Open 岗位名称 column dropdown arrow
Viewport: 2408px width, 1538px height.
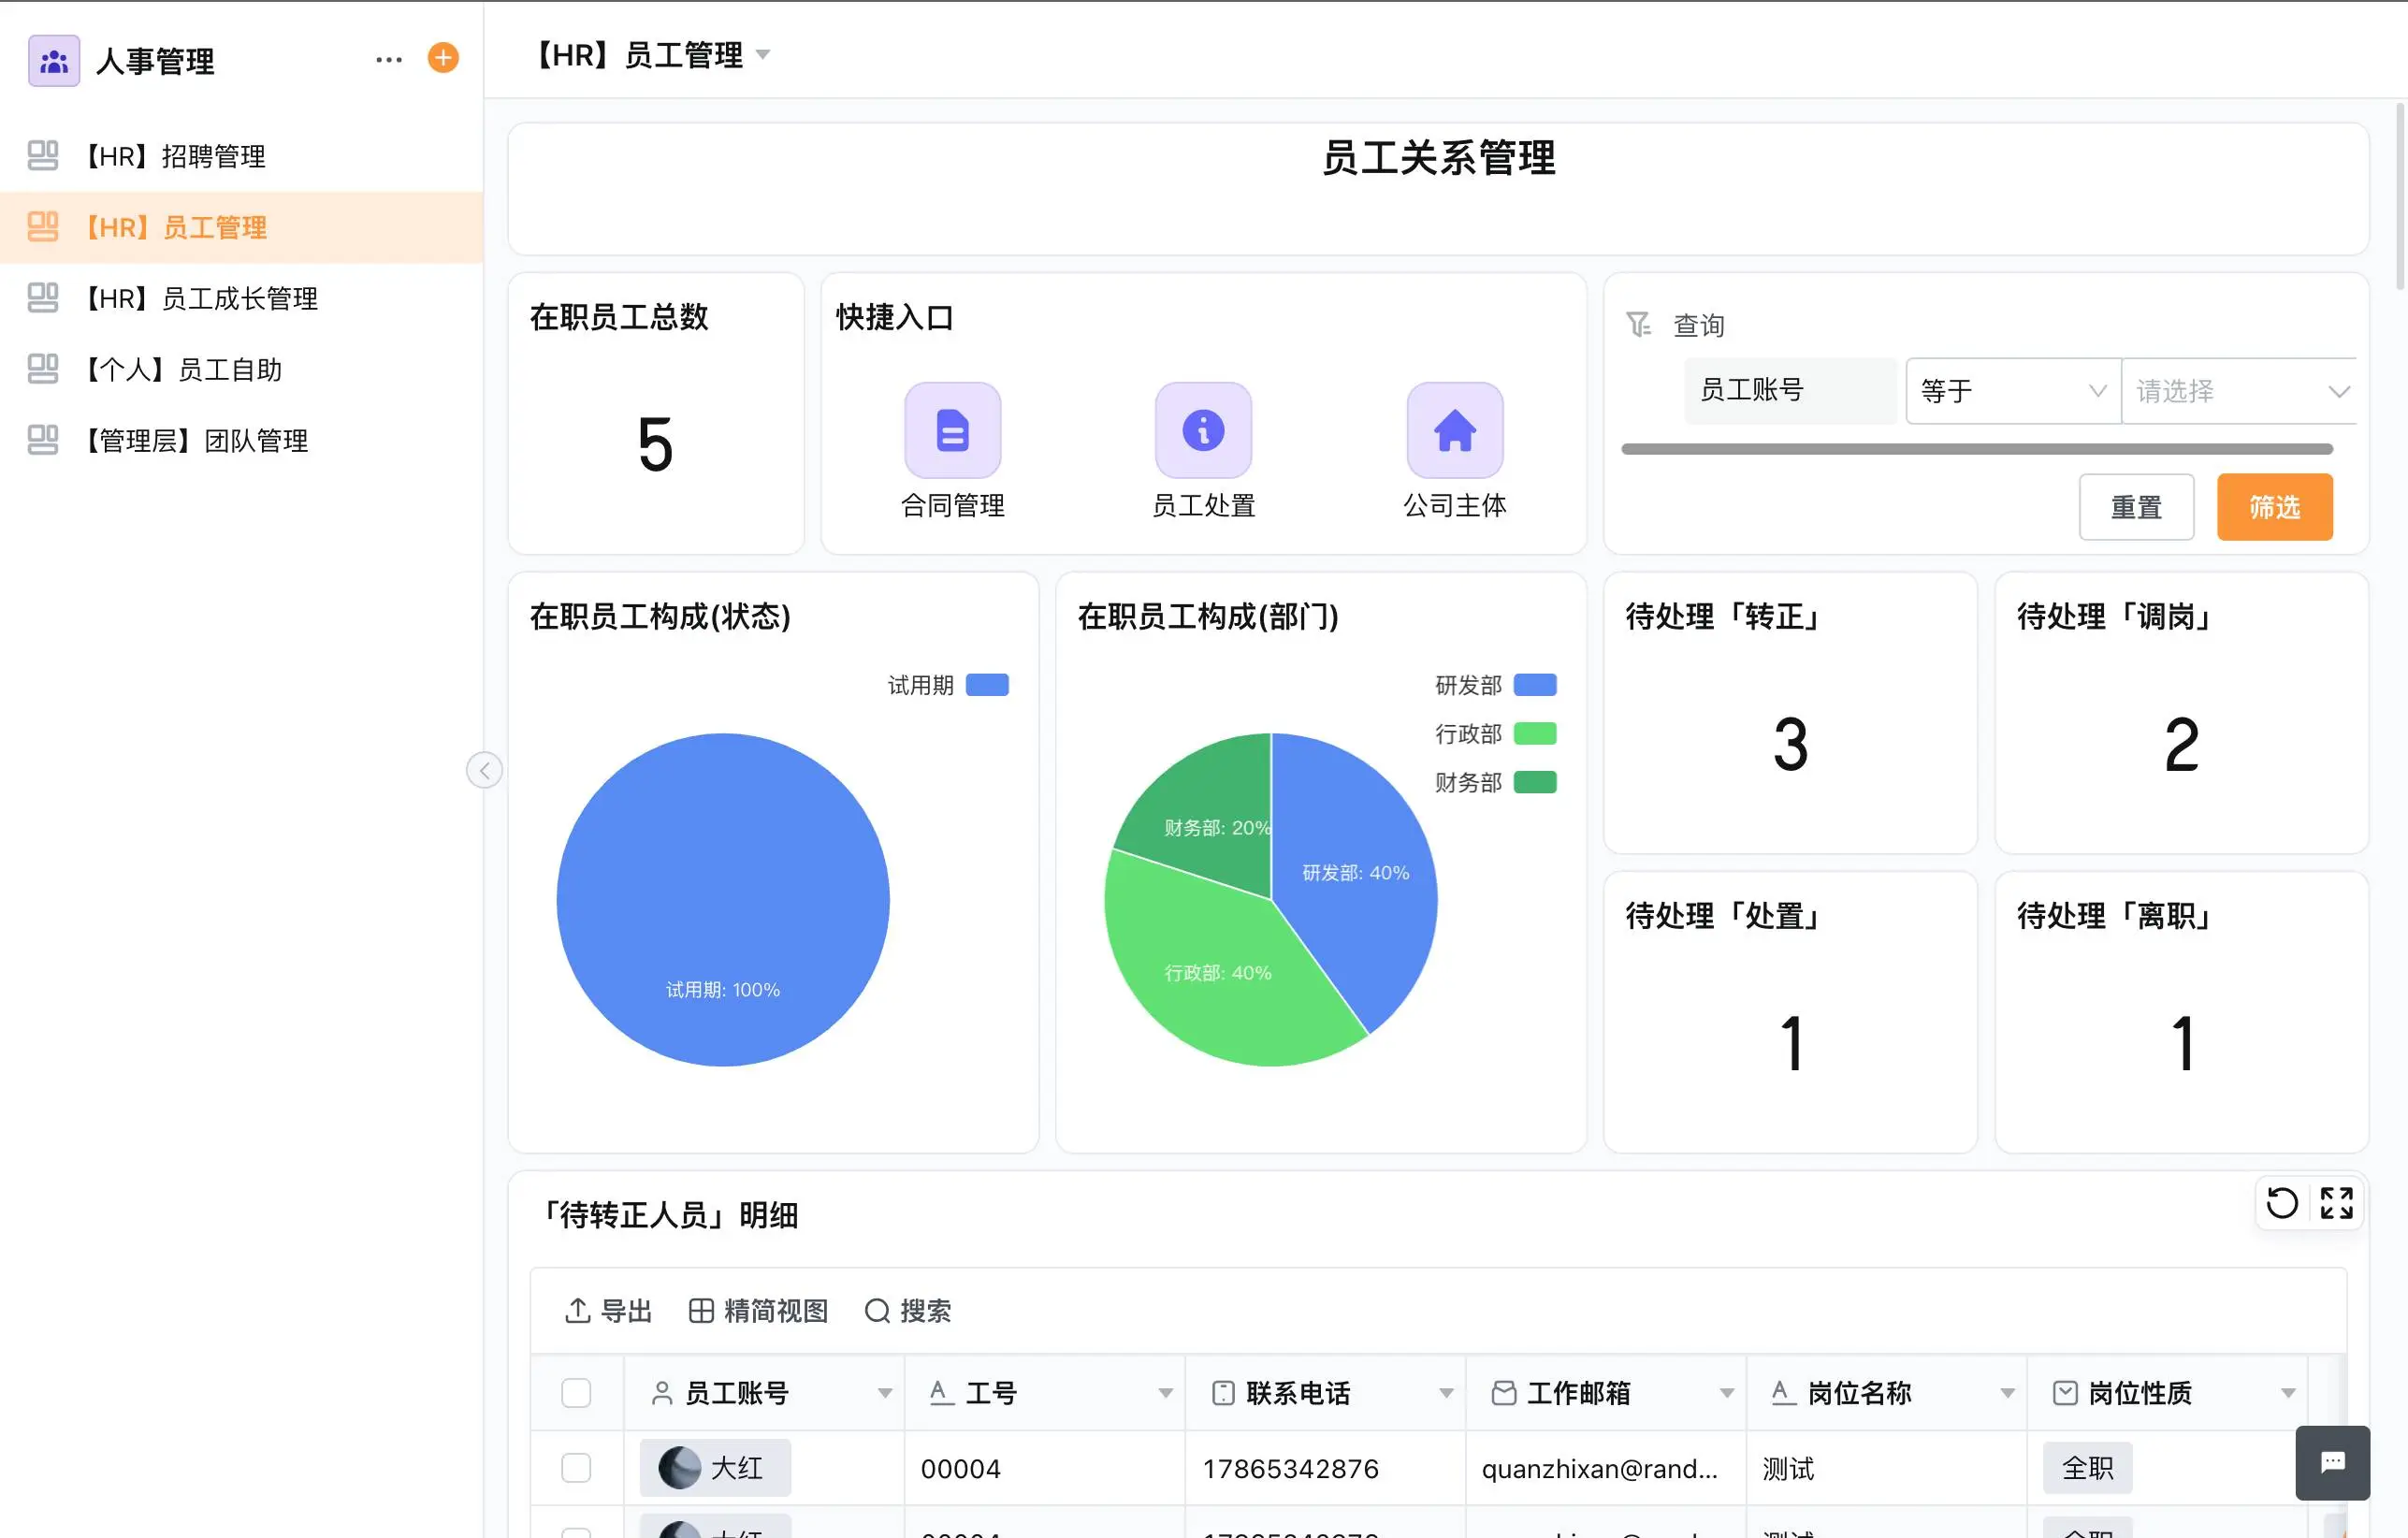click(2007, 1393)
